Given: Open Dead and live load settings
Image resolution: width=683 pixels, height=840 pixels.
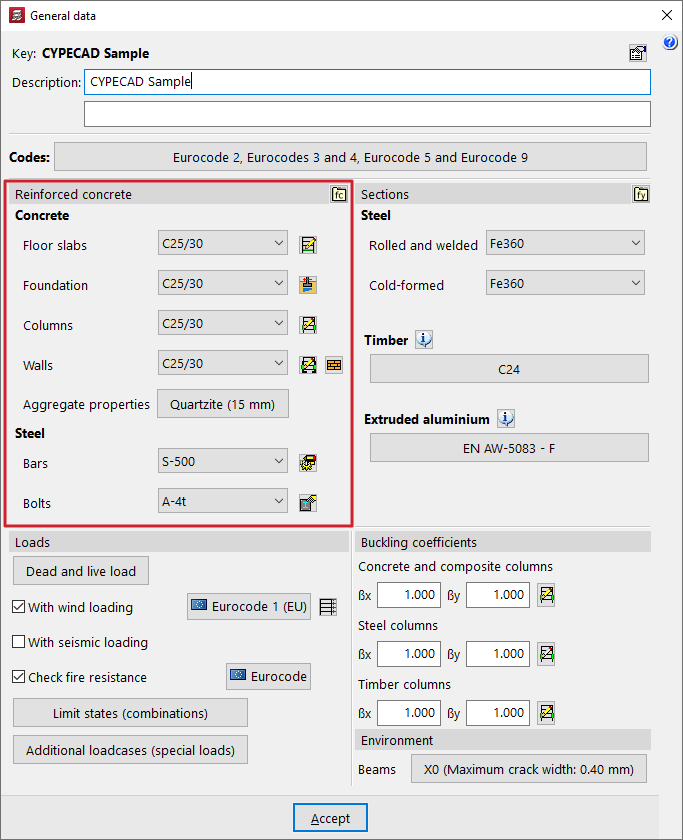Looking at the screenshot, I should coord(81,571).
